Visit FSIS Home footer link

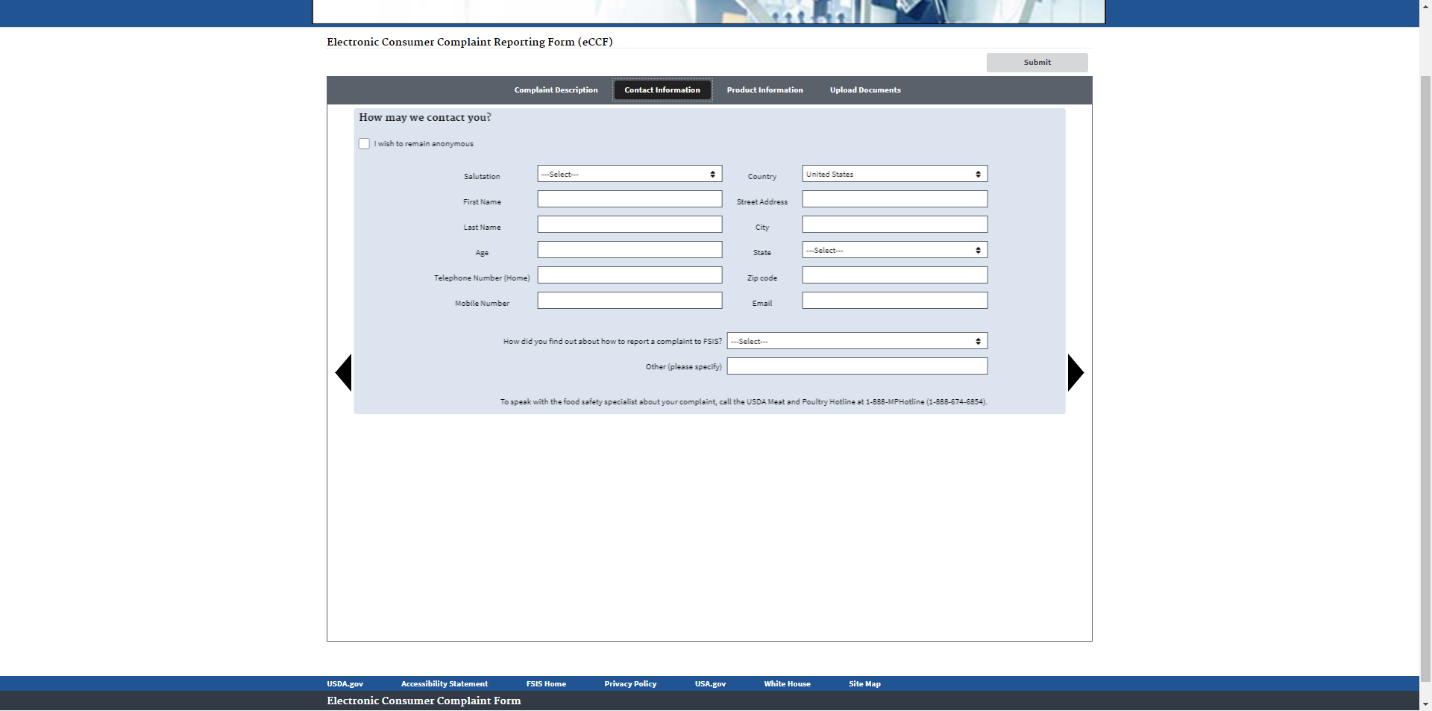[546, 684]
